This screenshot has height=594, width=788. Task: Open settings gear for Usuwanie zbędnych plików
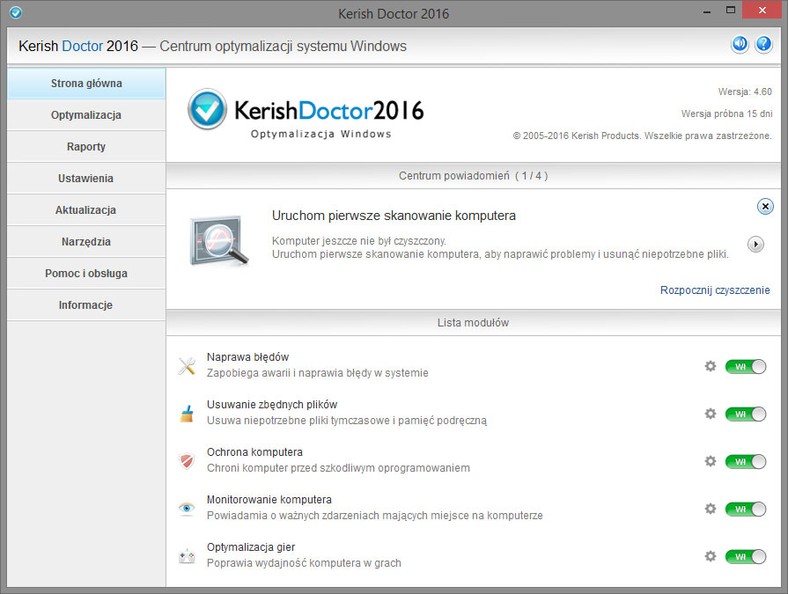[710, 414]
